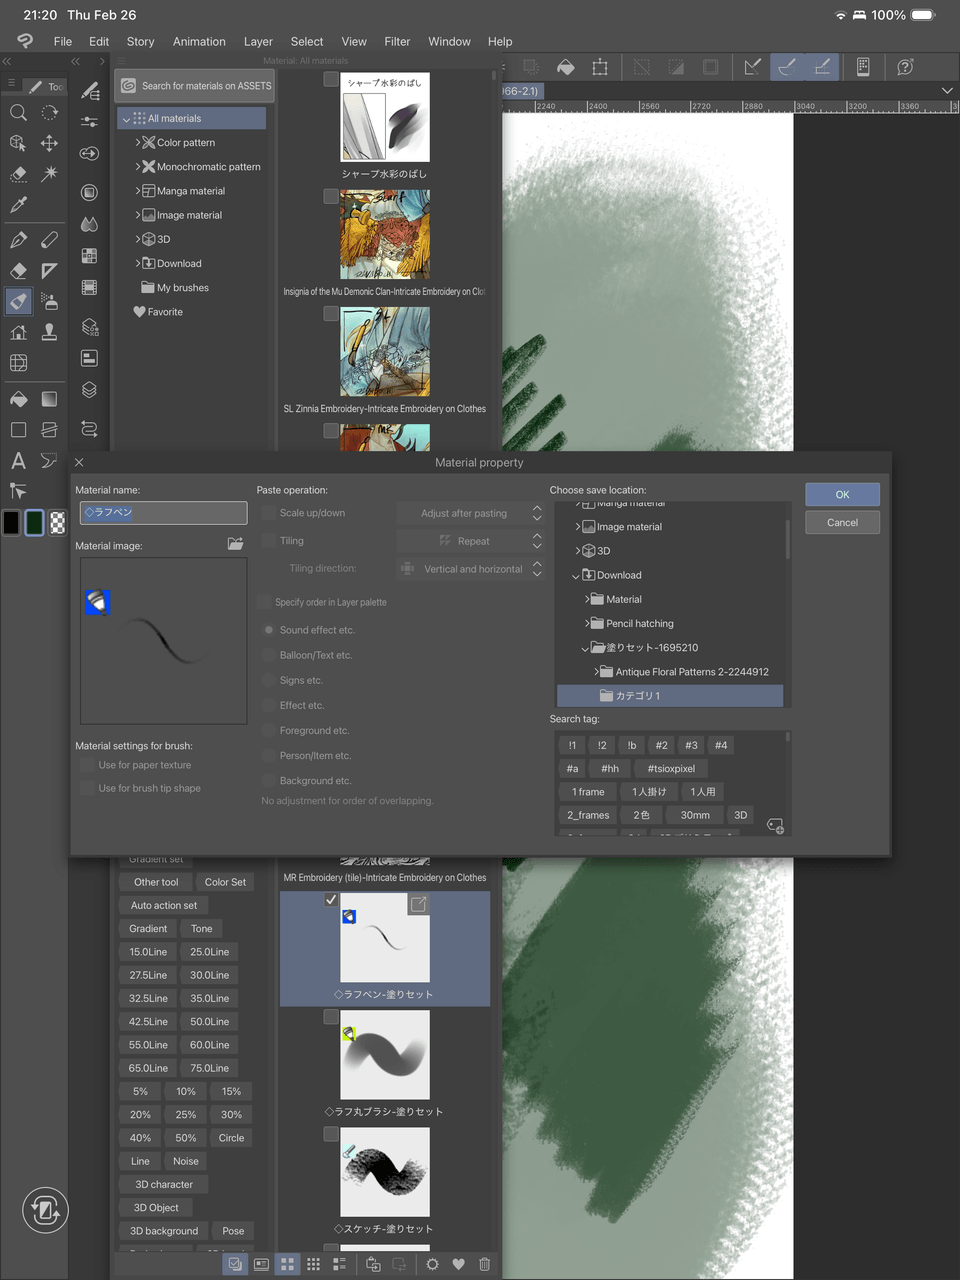Screen dimensions: 960x1280
Task: Click the Material name input field
Action: click(x=163, y=512)
